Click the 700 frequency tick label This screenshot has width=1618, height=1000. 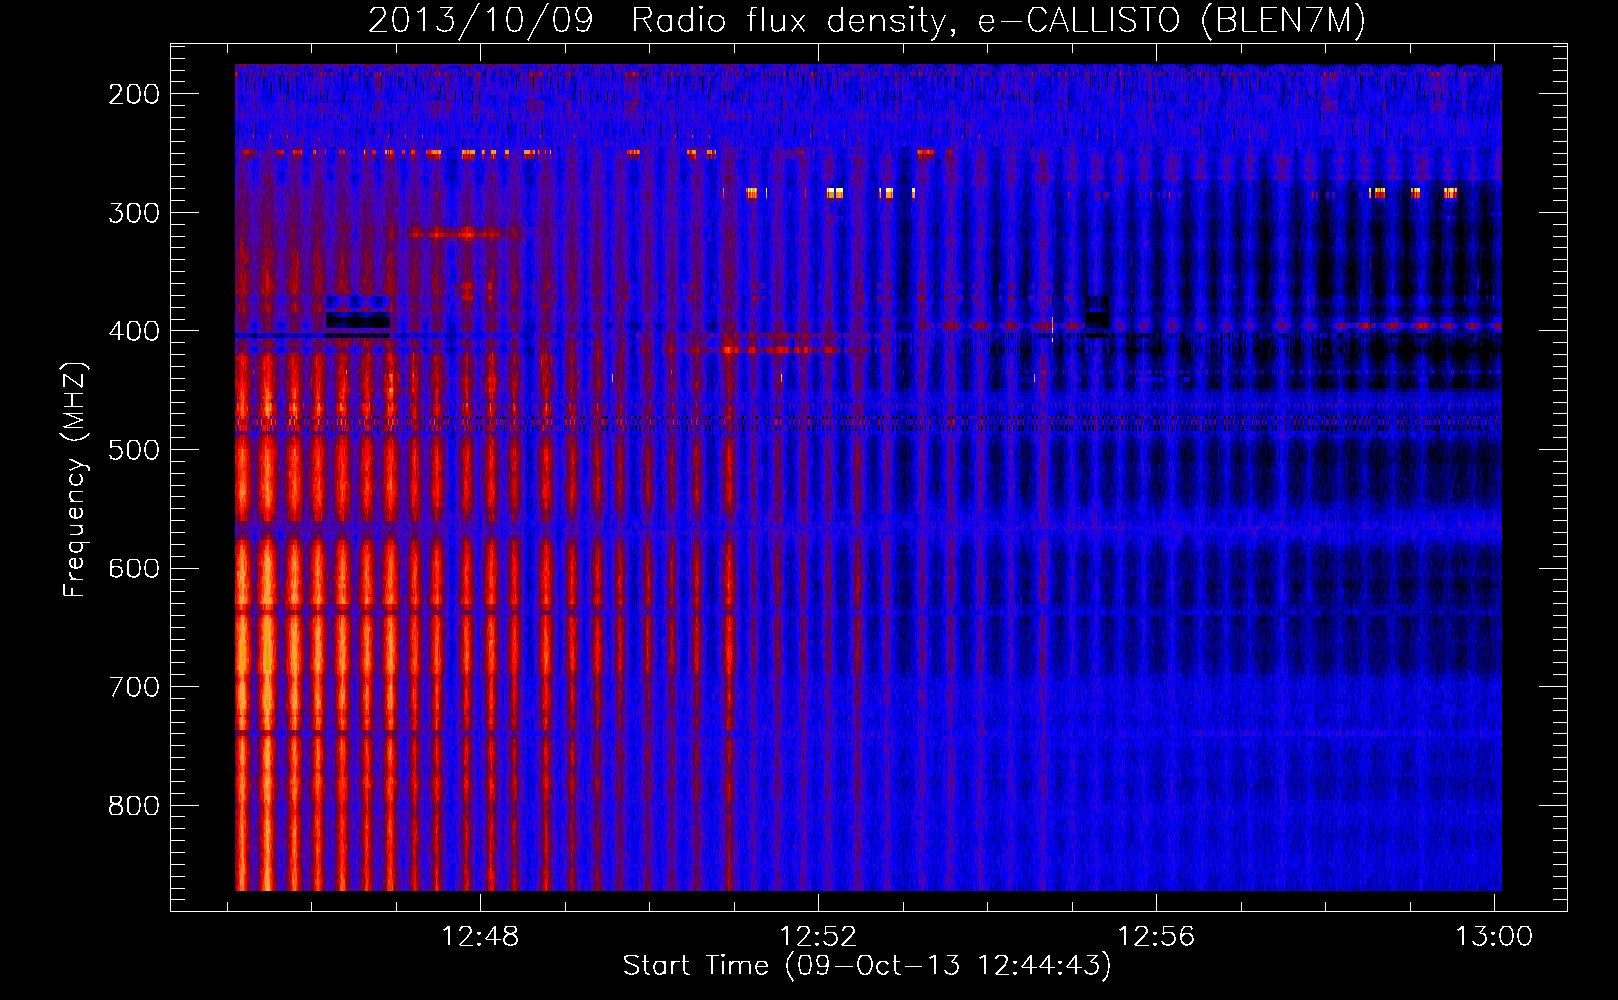[x=134, y=687]
